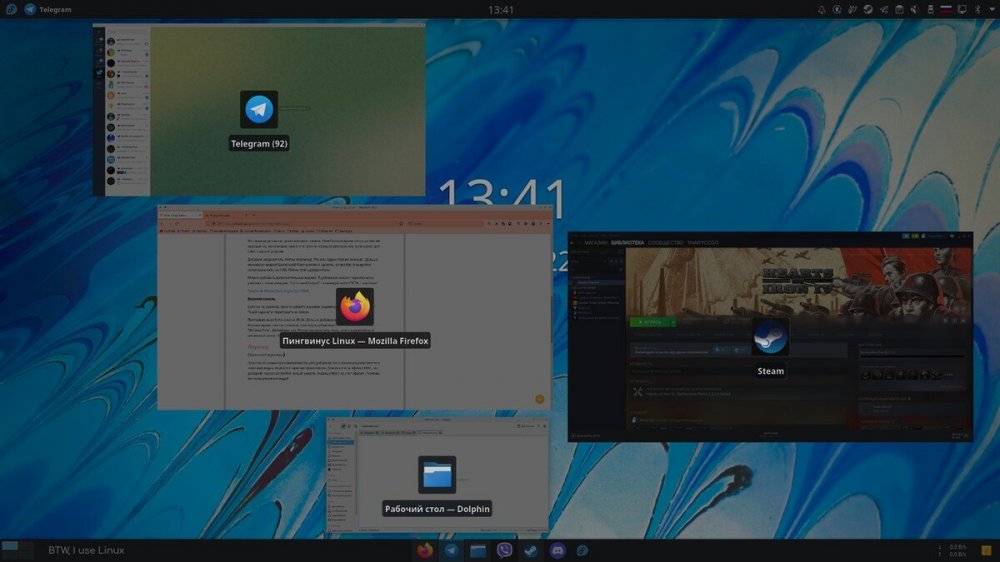Click the network speed monitor in bottom panel
The image size is (1000, 562).
(952, 551)
